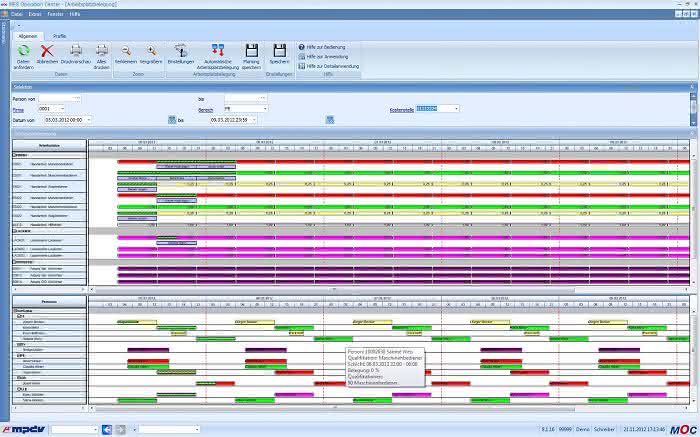
Task: Open the Einstellungen ribbon icon
Action: 181,50
